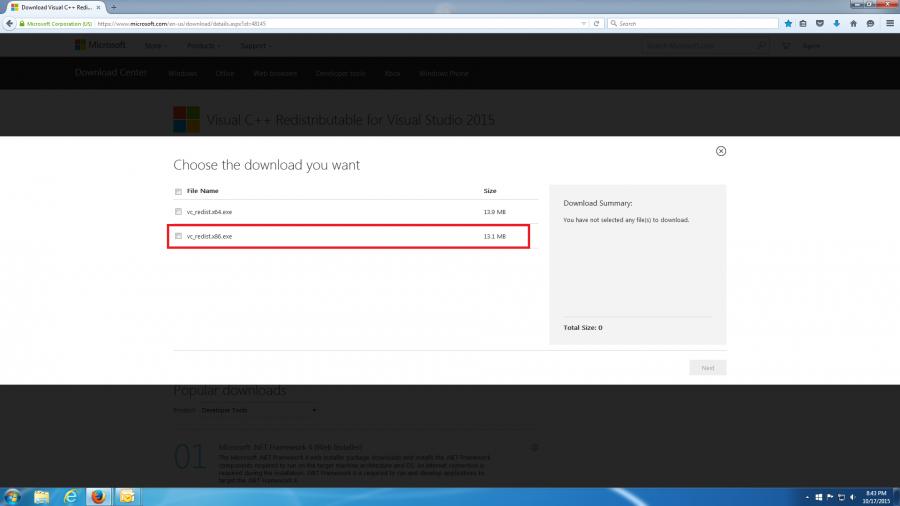Go back with Firefox back arrow
Image resolution: width=900 pixels, height=506 pixels.
tap(9, 24)
